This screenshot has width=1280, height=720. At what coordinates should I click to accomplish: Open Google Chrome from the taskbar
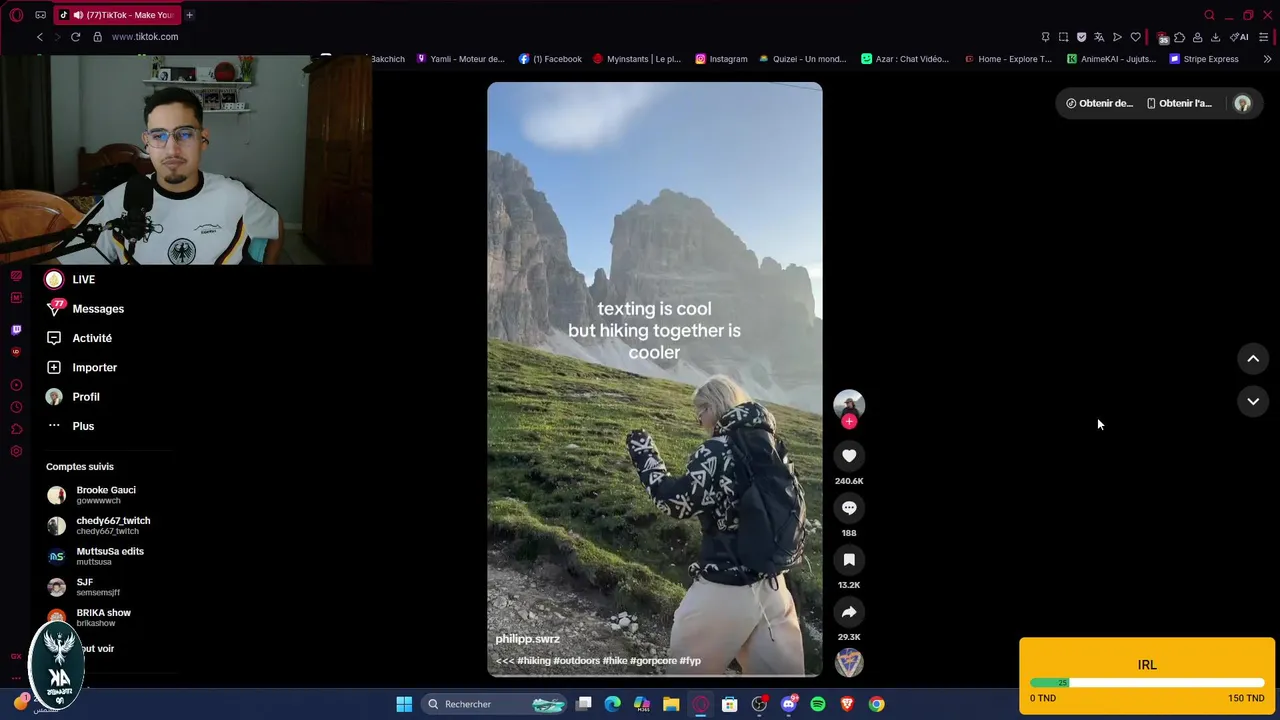pyautogui.click(x=876, y=704)
